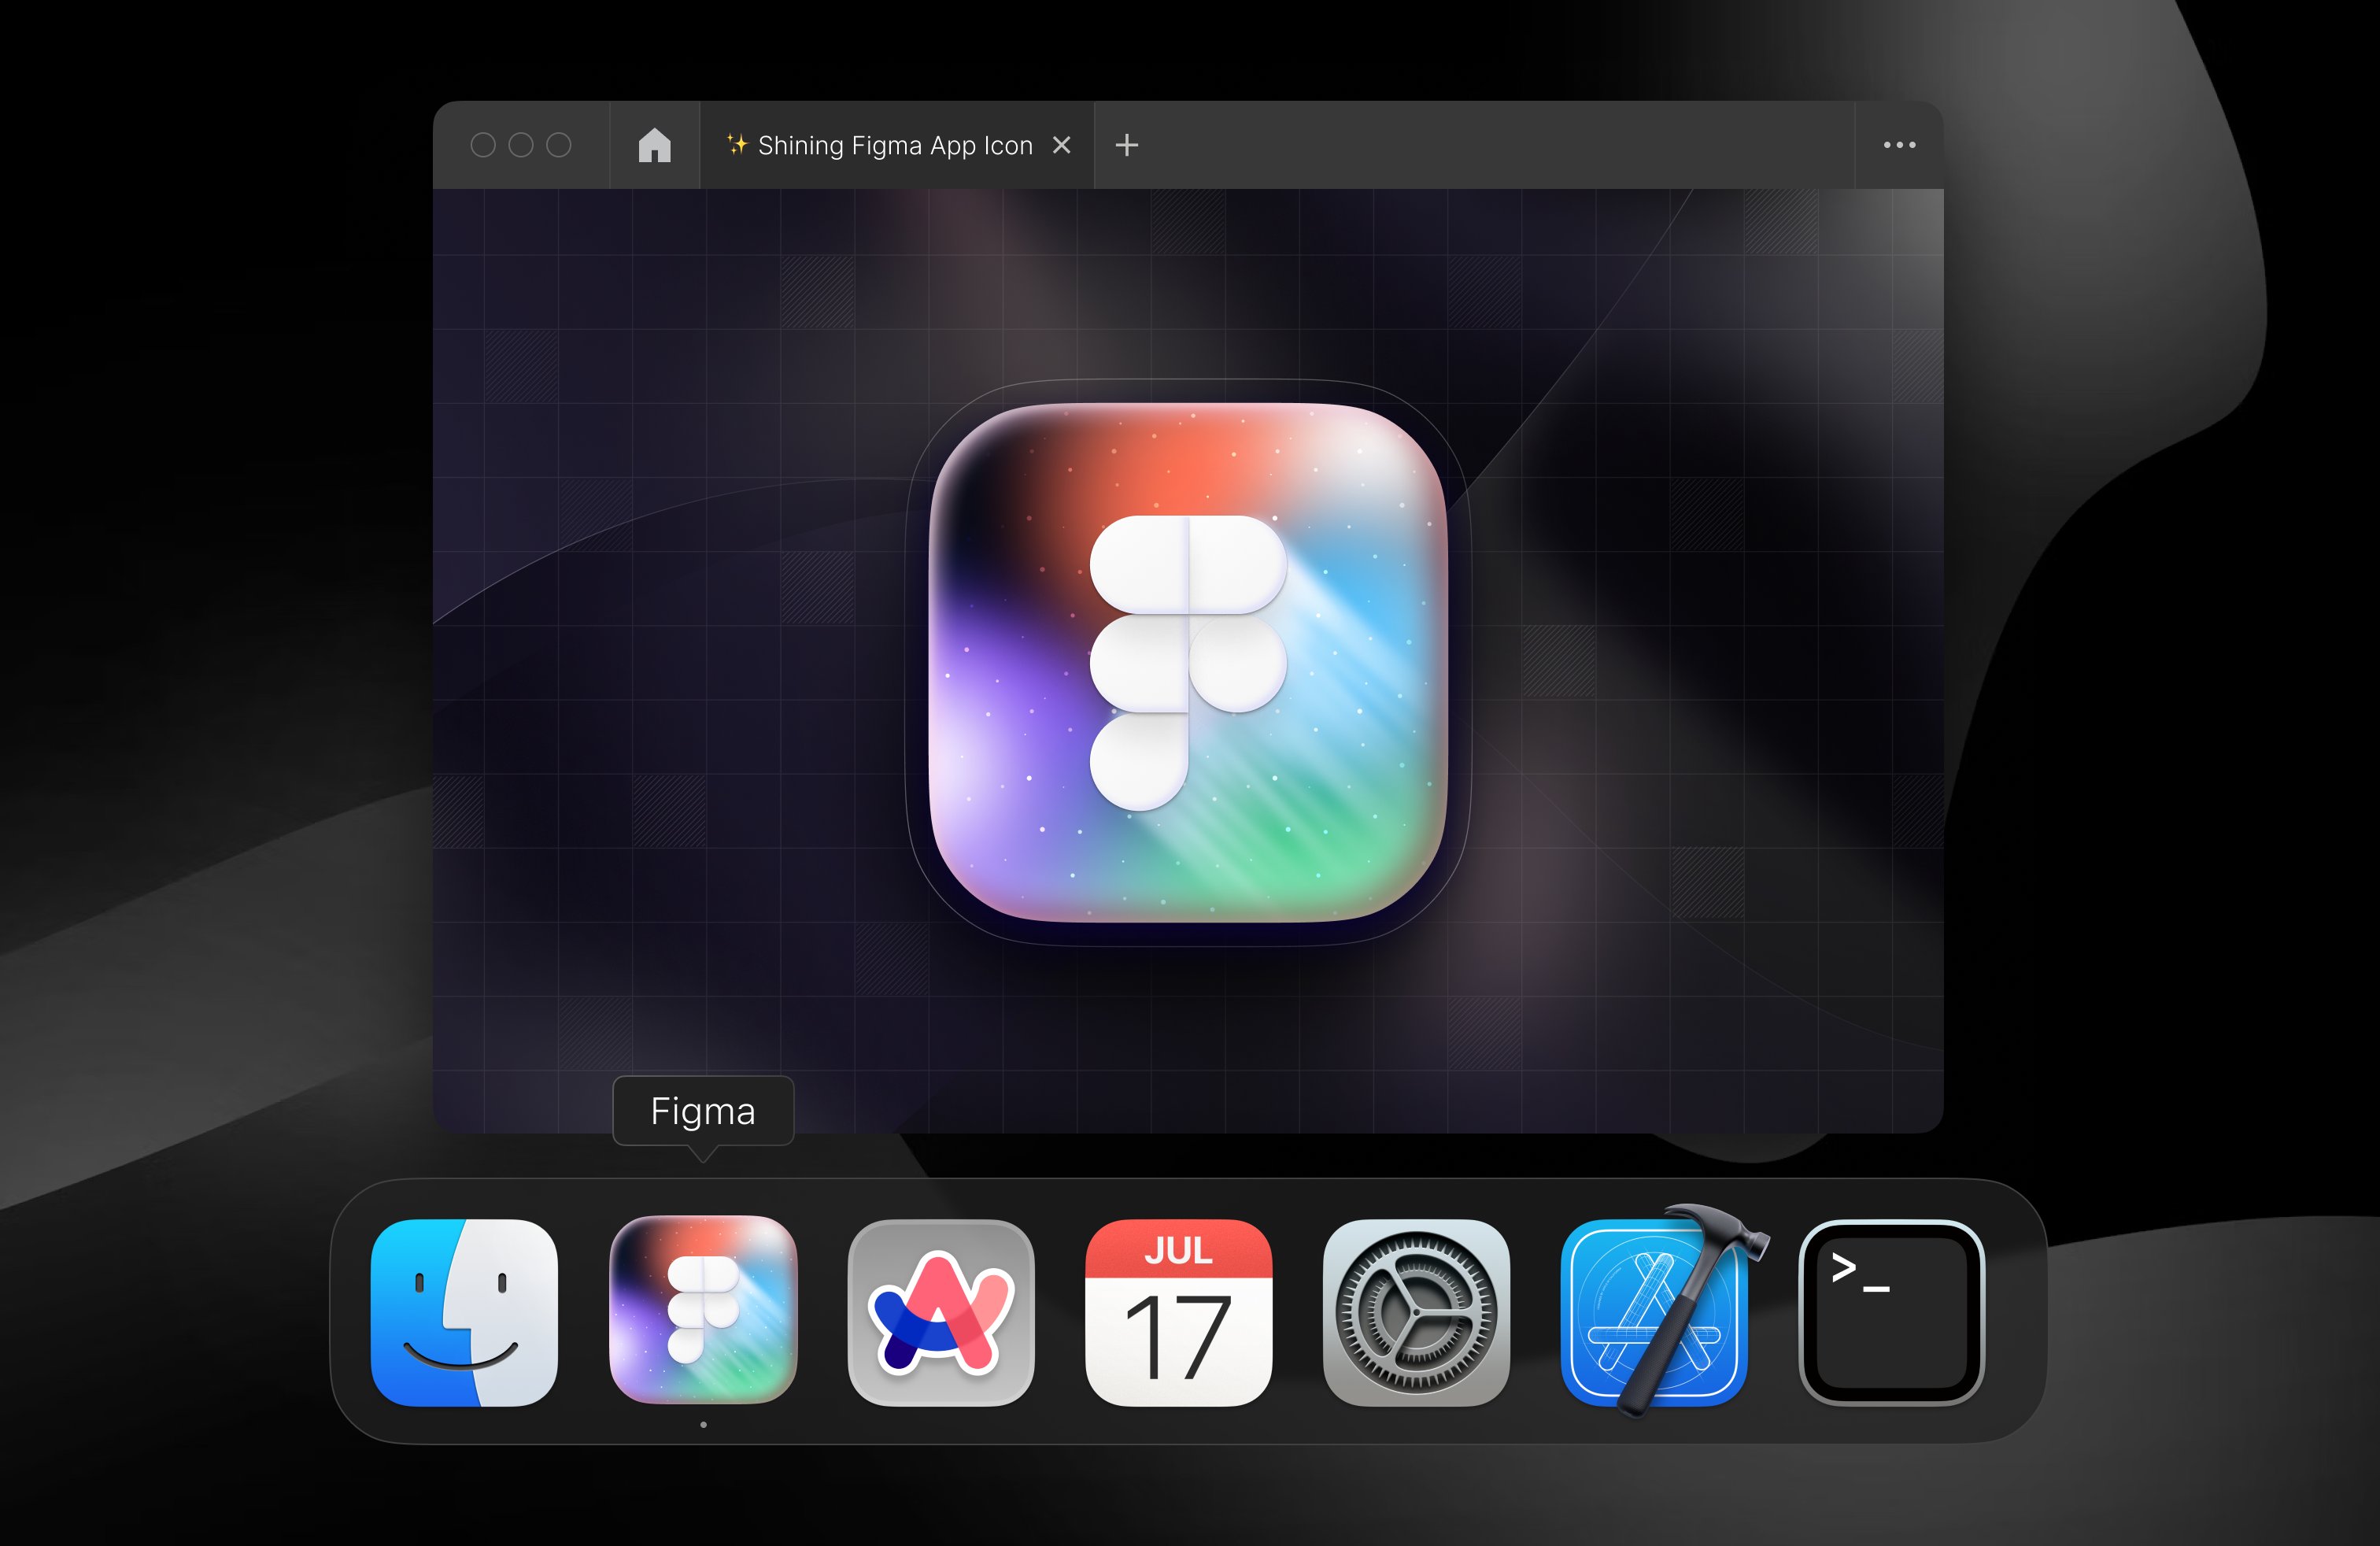Click the Figma icon in dock

pyautogui.click(x=703, y=1310)
